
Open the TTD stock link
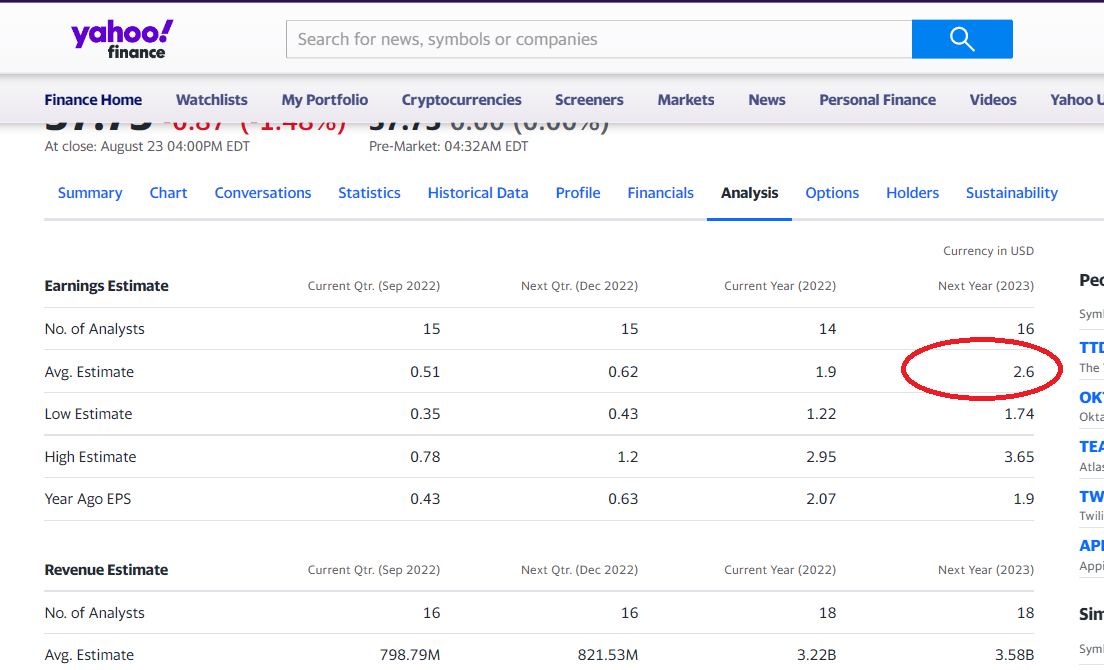[x=1091, y=347]
